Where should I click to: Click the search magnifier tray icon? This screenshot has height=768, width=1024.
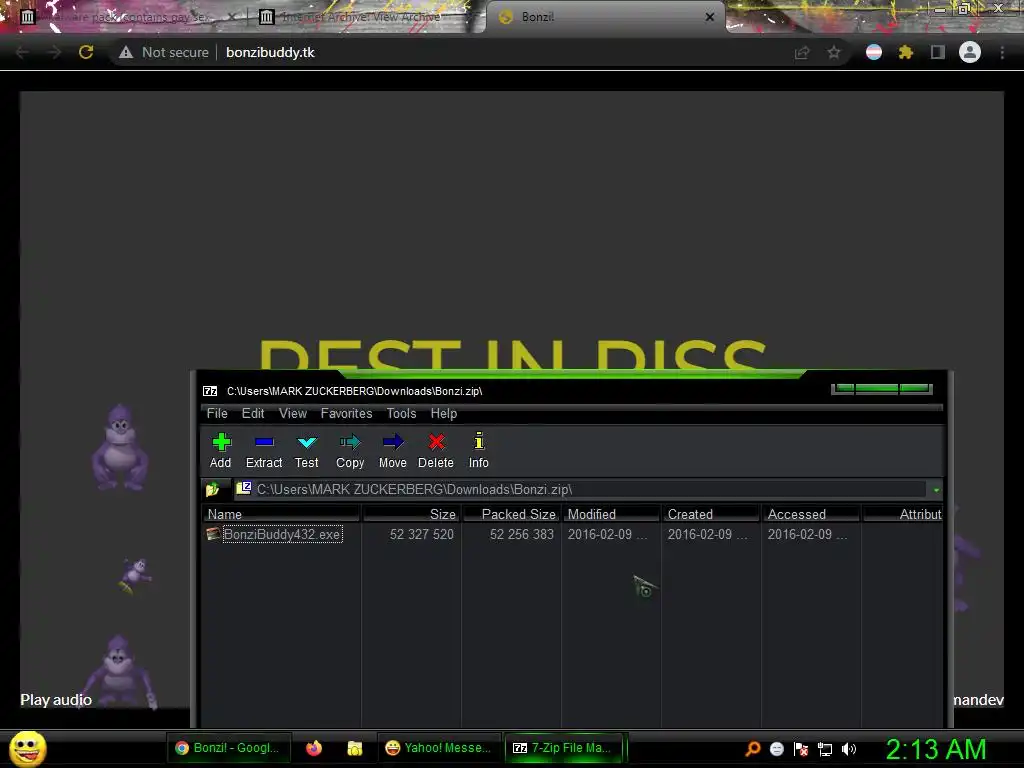pyautogui.click(x=753, y=749)
